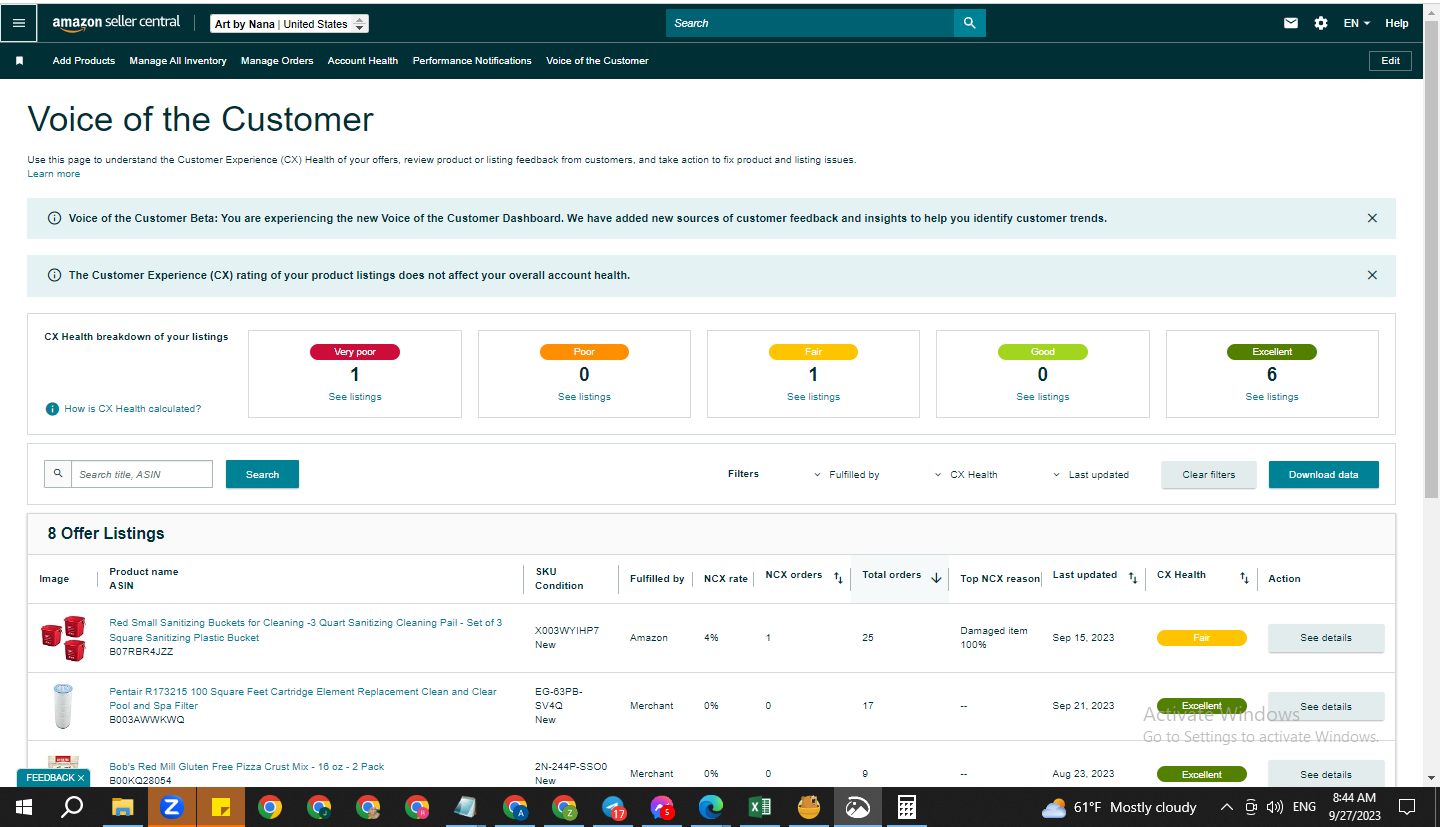This screenshot has width=1440, height=827.
Task: Select Voice of the Customer in the nav bar
Action: (x=597, y=61)
